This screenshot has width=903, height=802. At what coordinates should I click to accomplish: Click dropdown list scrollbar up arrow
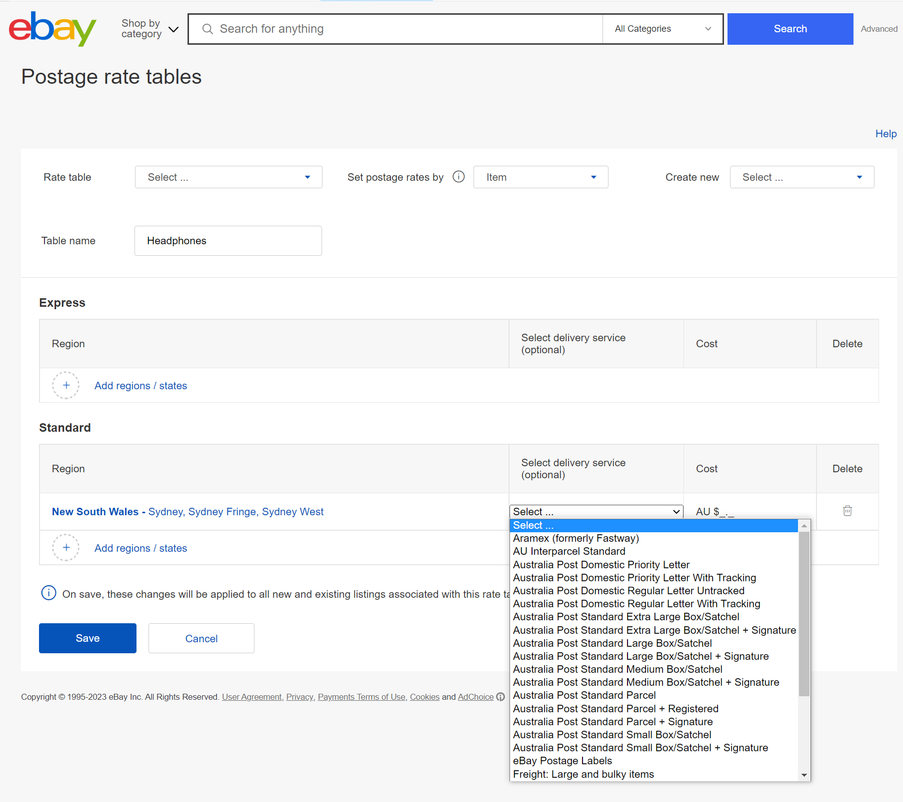[x=804, y=526]
